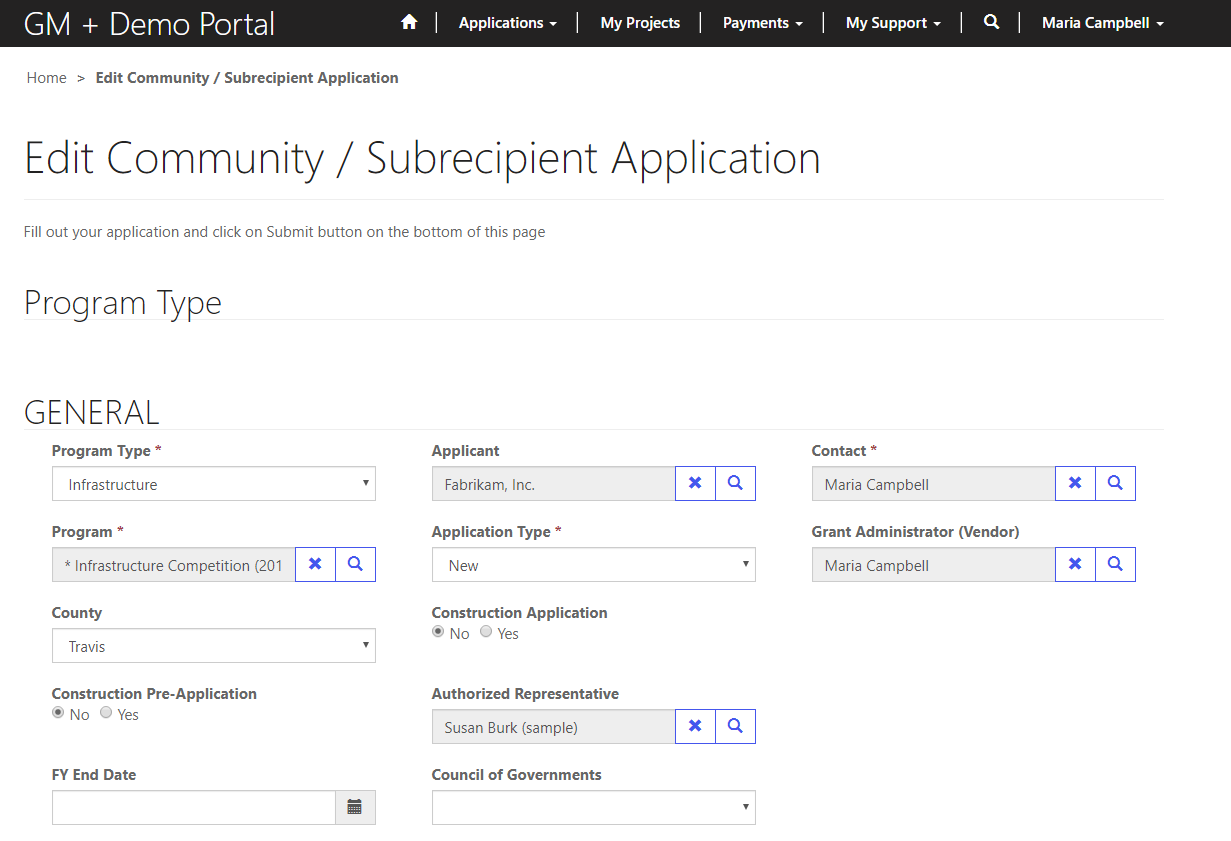Expand the Program Type dropdown
1231x841 pixels.
214,484
